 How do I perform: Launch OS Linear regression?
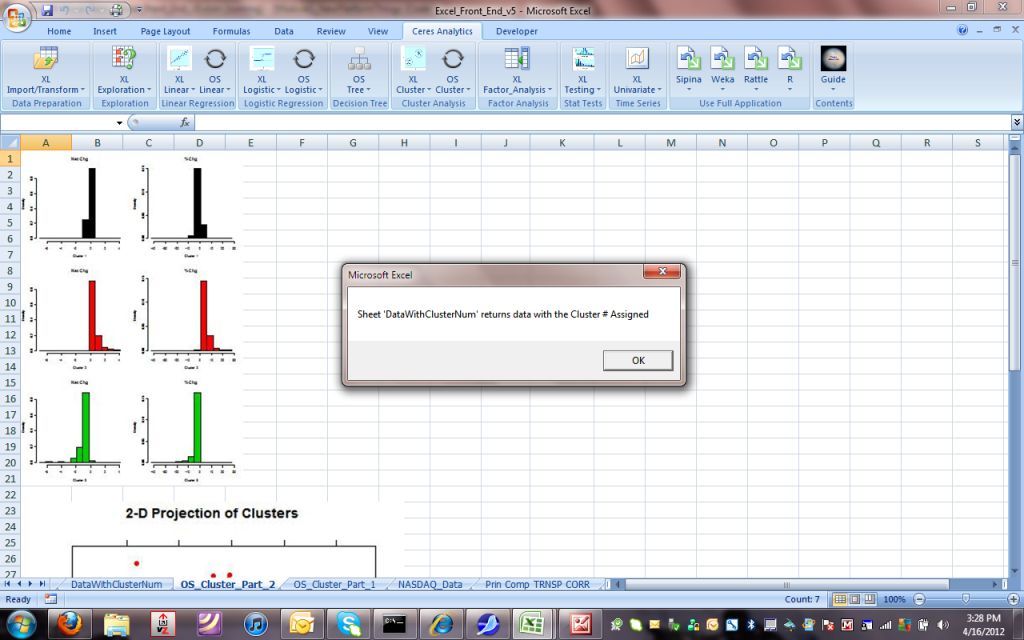click(x=215, y=70)
